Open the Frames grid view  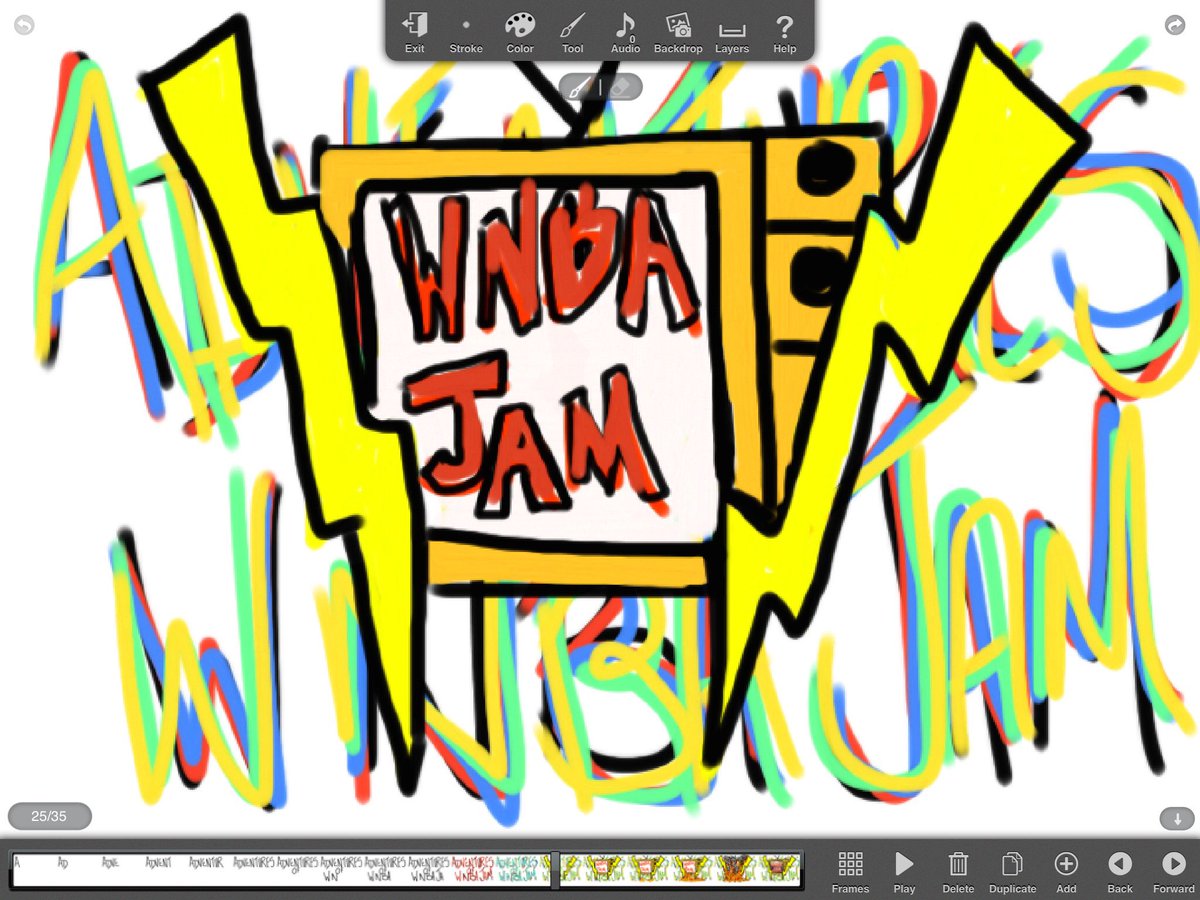pyautogui.click(x=851, y=872)
